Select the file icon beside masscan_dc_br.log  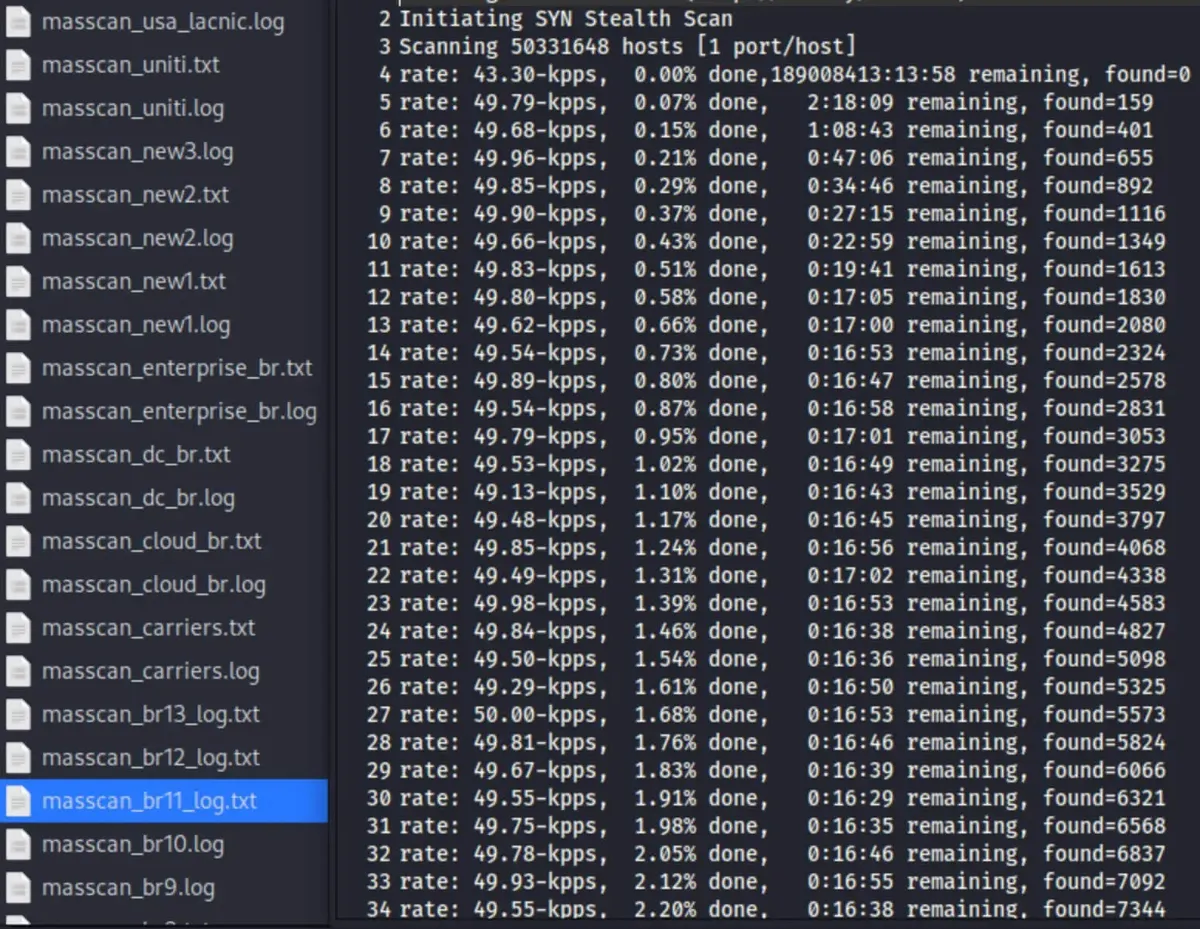pyautogui.click(x=19, y=498)
